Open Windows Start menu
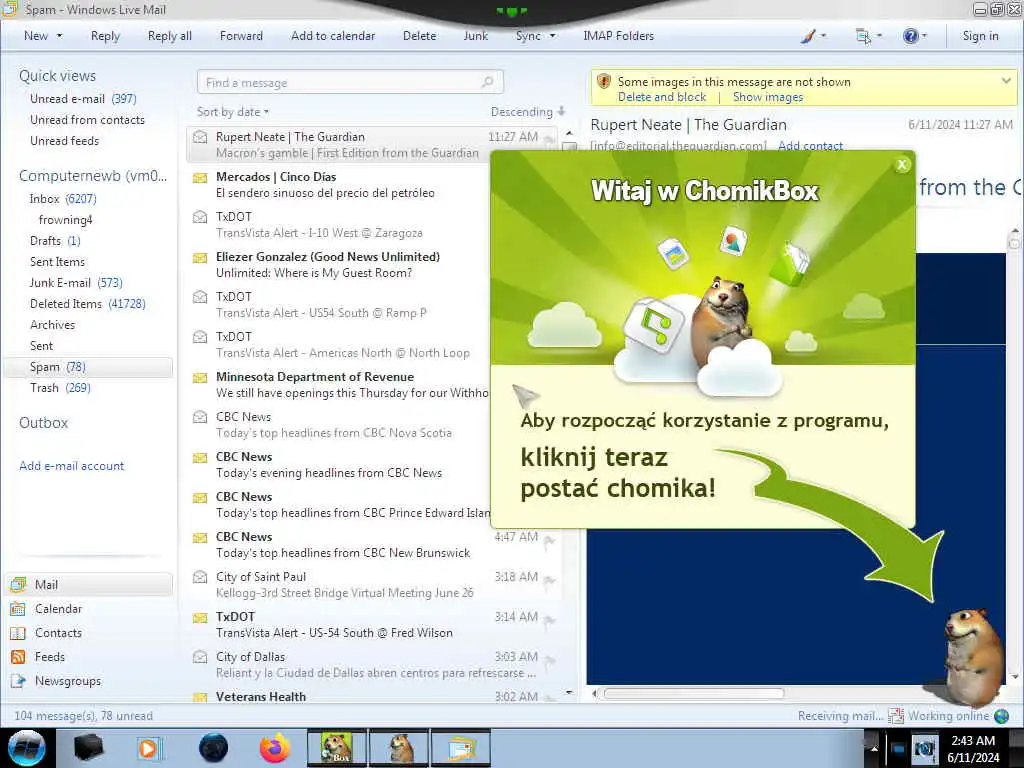This screenshot has width=1024, height=768. (27, 748)
